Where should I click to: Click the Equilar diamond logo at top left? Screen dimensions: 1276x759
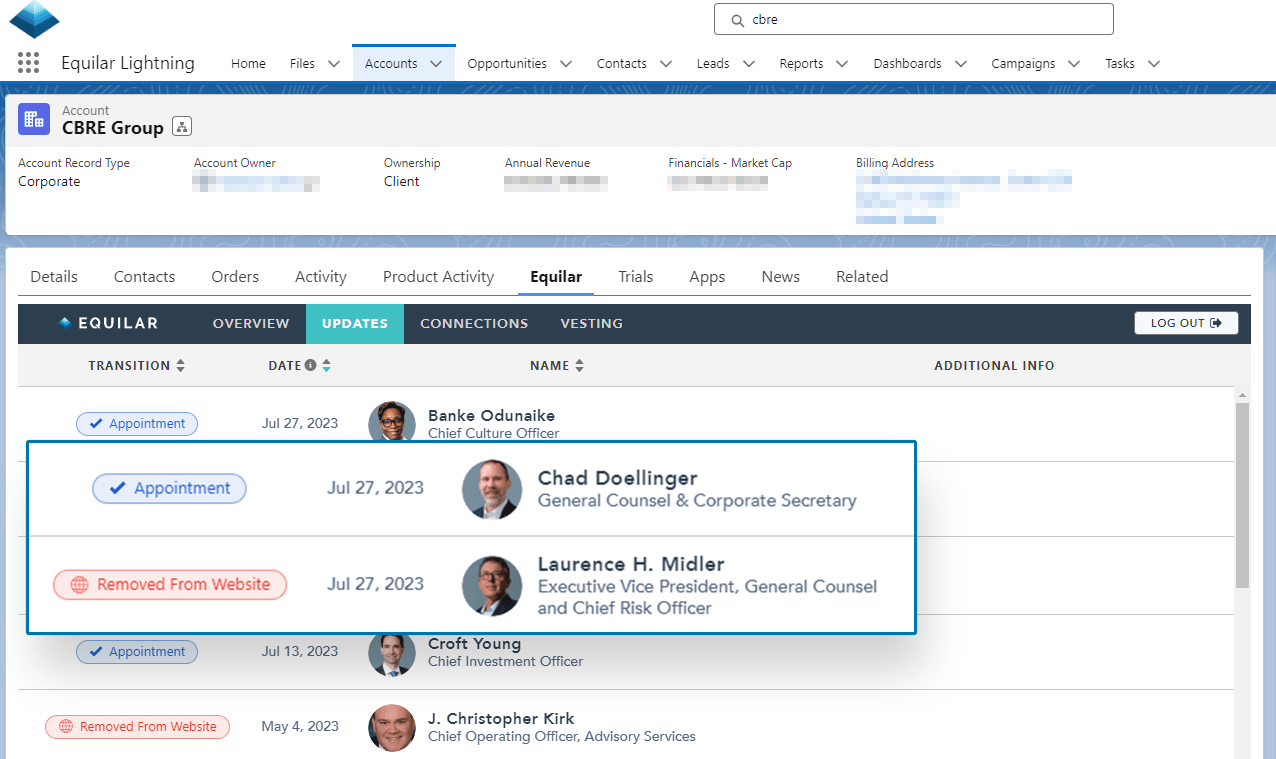(x=34, y=19)
